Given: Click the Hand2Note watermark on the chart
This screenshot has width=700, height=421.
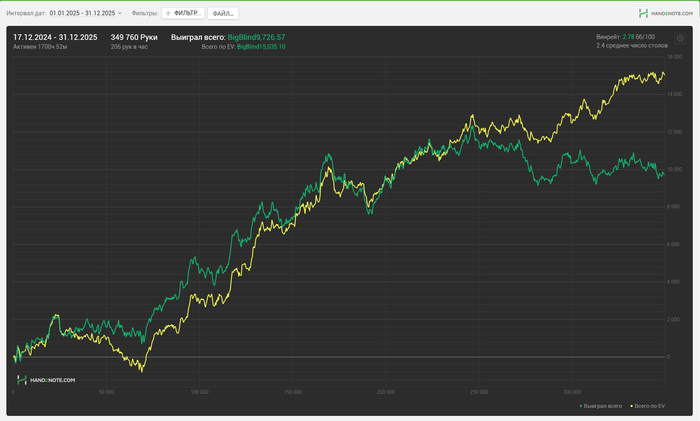Looking at the screenshot, I should click(47, 380).
